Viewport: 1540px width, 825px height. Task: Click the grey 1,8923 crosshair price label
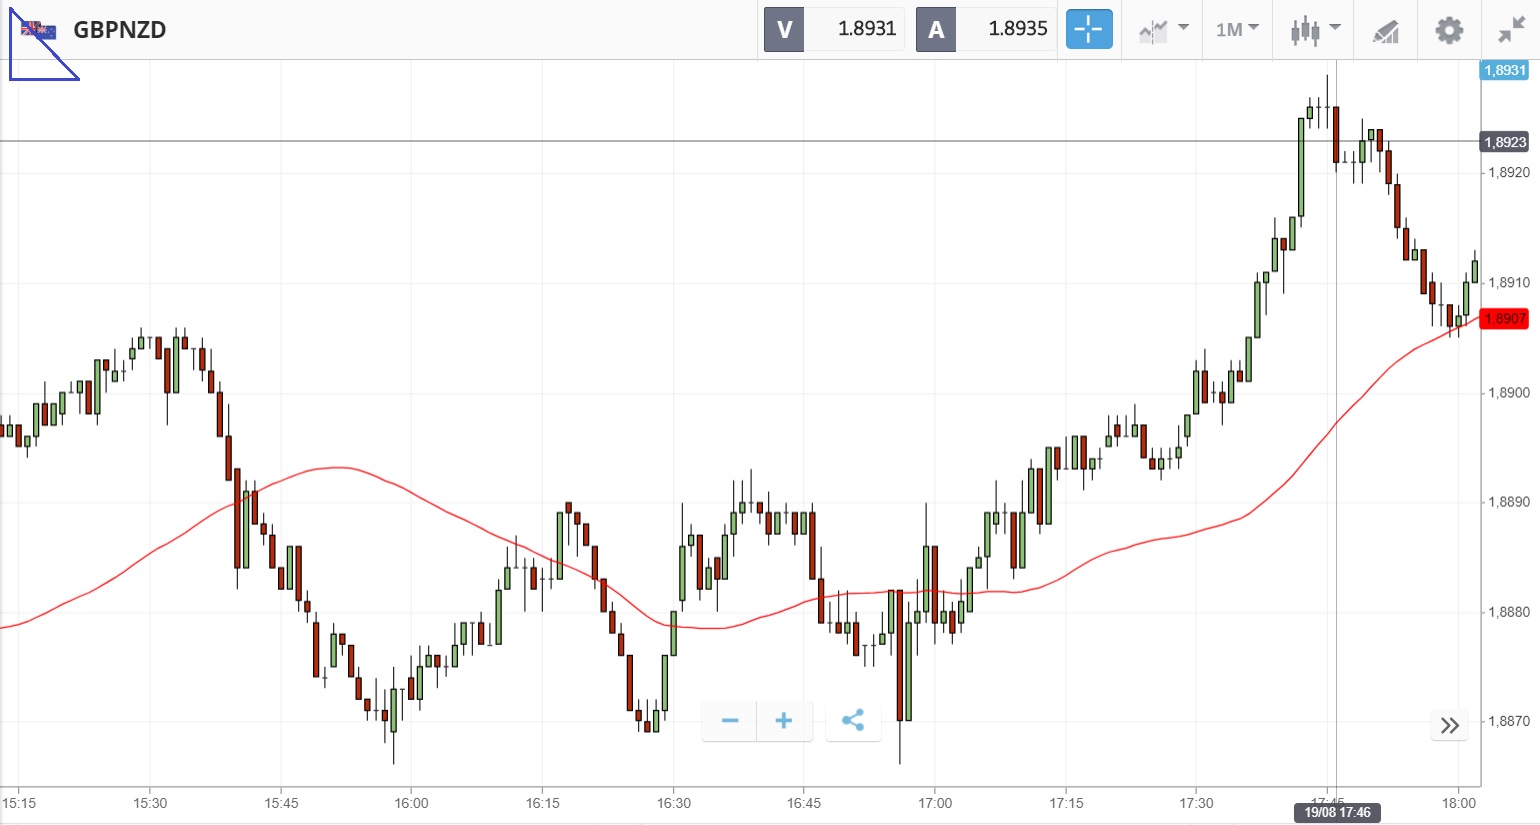point(1504,142)
